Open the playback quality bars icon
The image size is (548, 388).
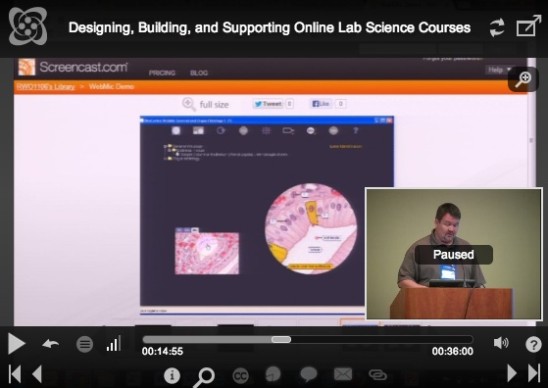click(x=114, y=343)
